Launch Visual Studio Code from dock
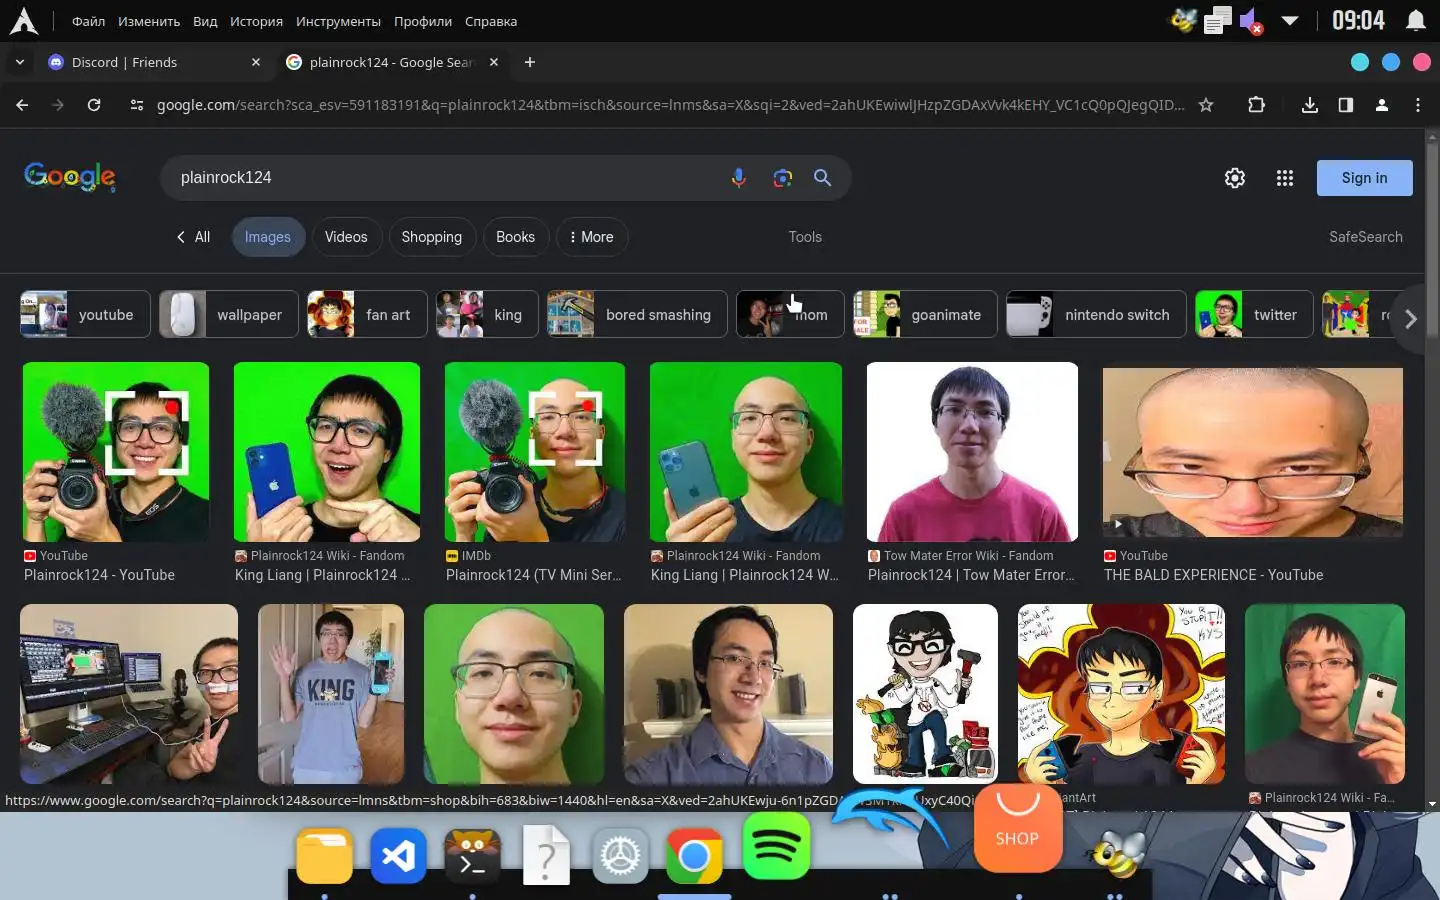The height and width of the screenshot is (900, 1440). click(398, 856)
